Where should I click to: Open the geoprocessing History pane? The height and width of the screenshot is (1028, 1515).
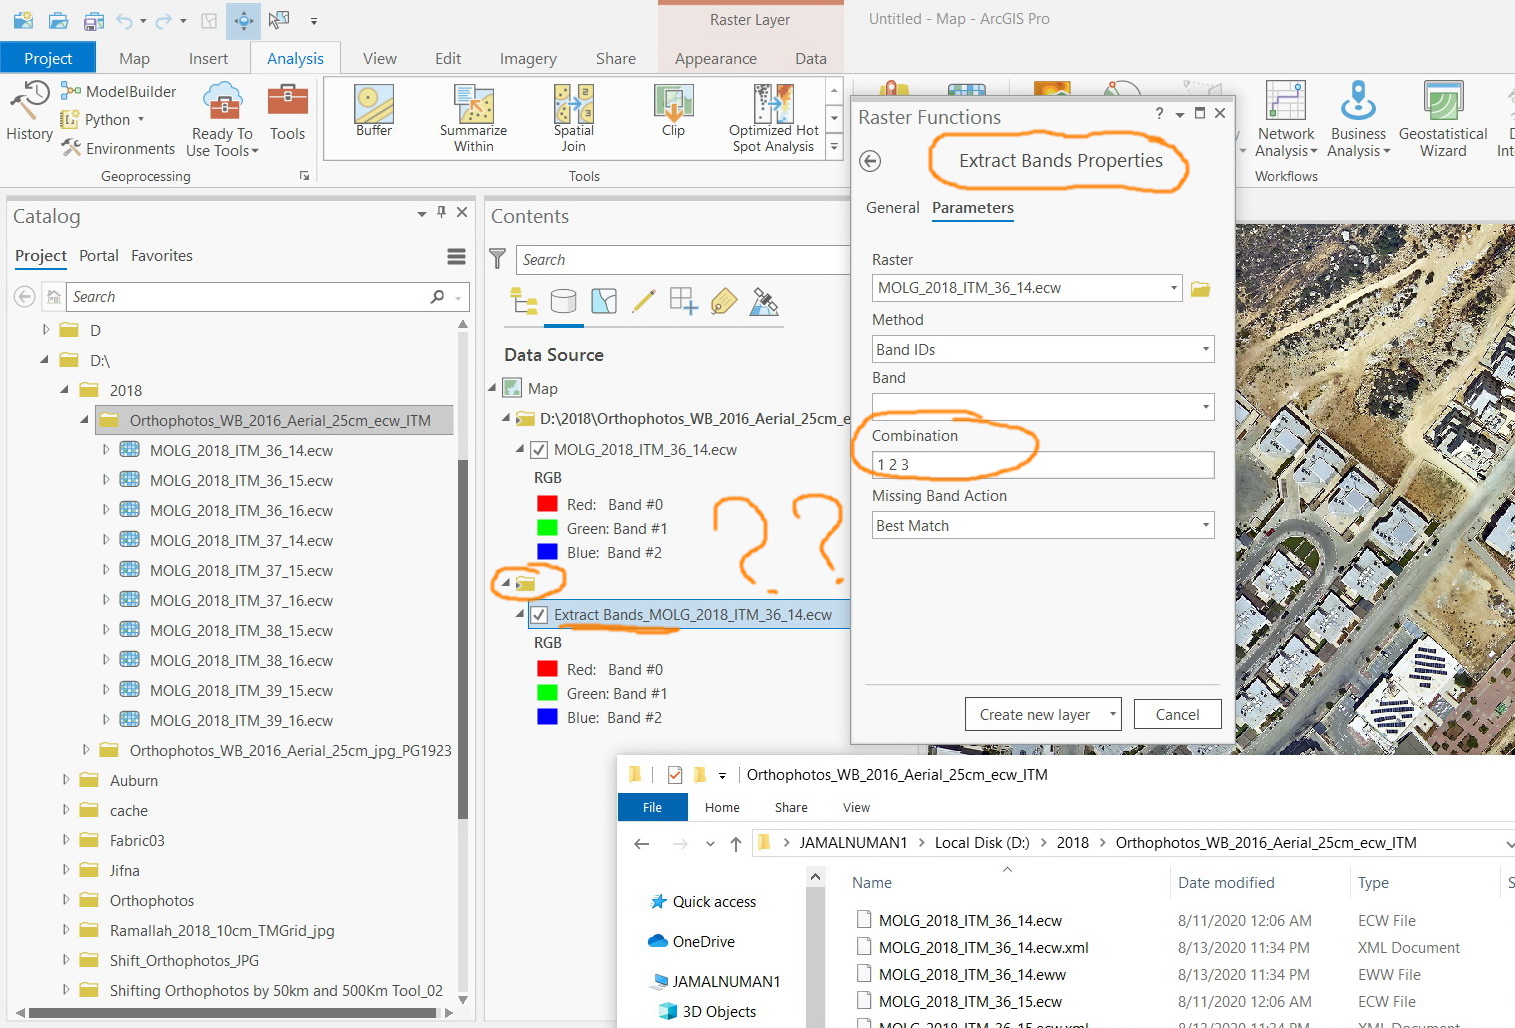pos(29,112)
